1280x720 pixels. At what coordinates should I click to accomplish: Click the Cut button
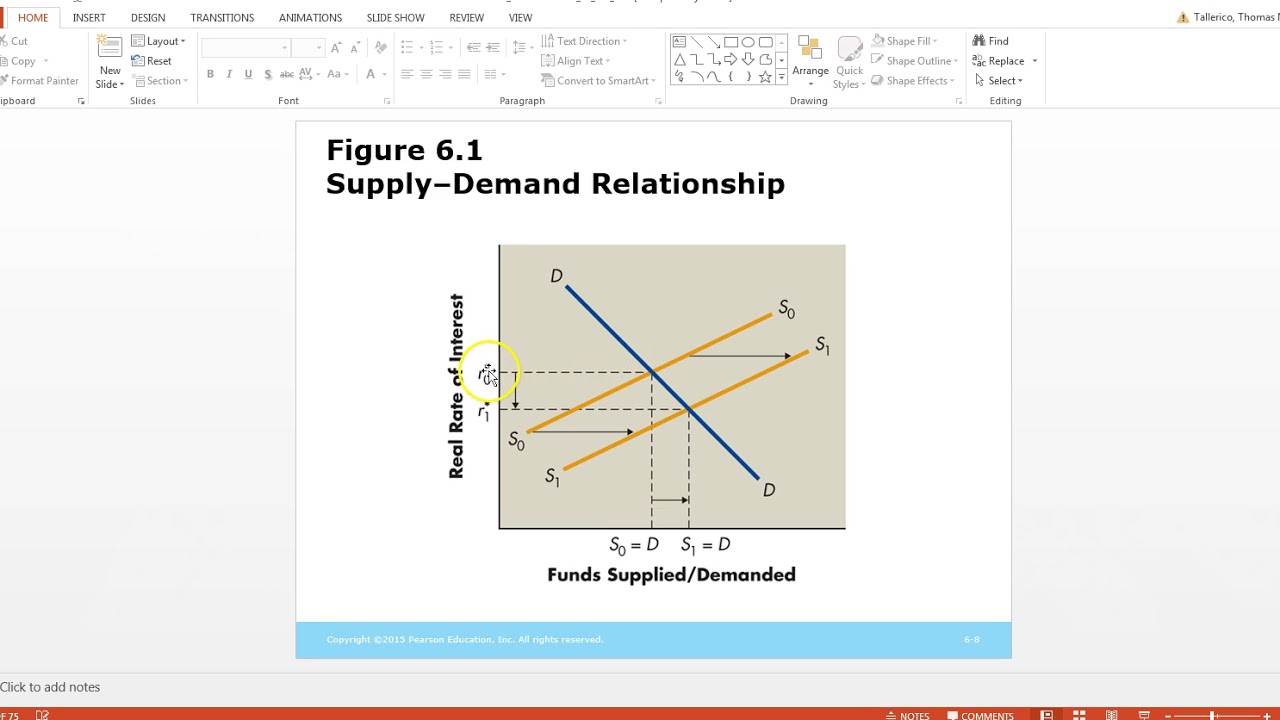(x=14, y=41)
